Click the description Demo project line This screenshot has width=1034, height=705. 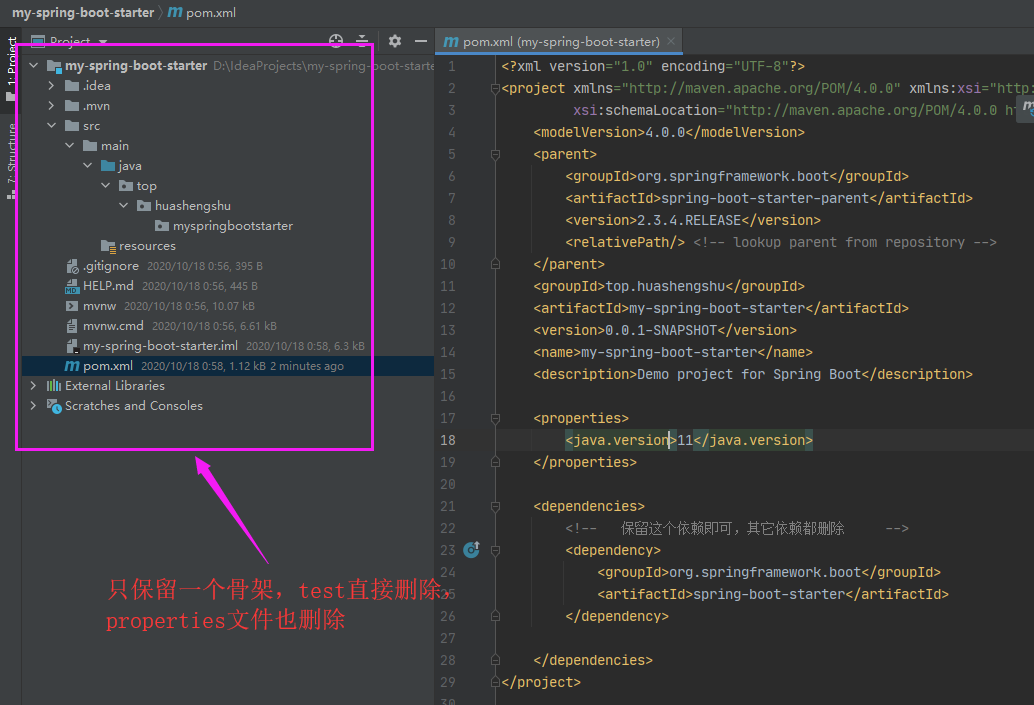tap(752, 375)
